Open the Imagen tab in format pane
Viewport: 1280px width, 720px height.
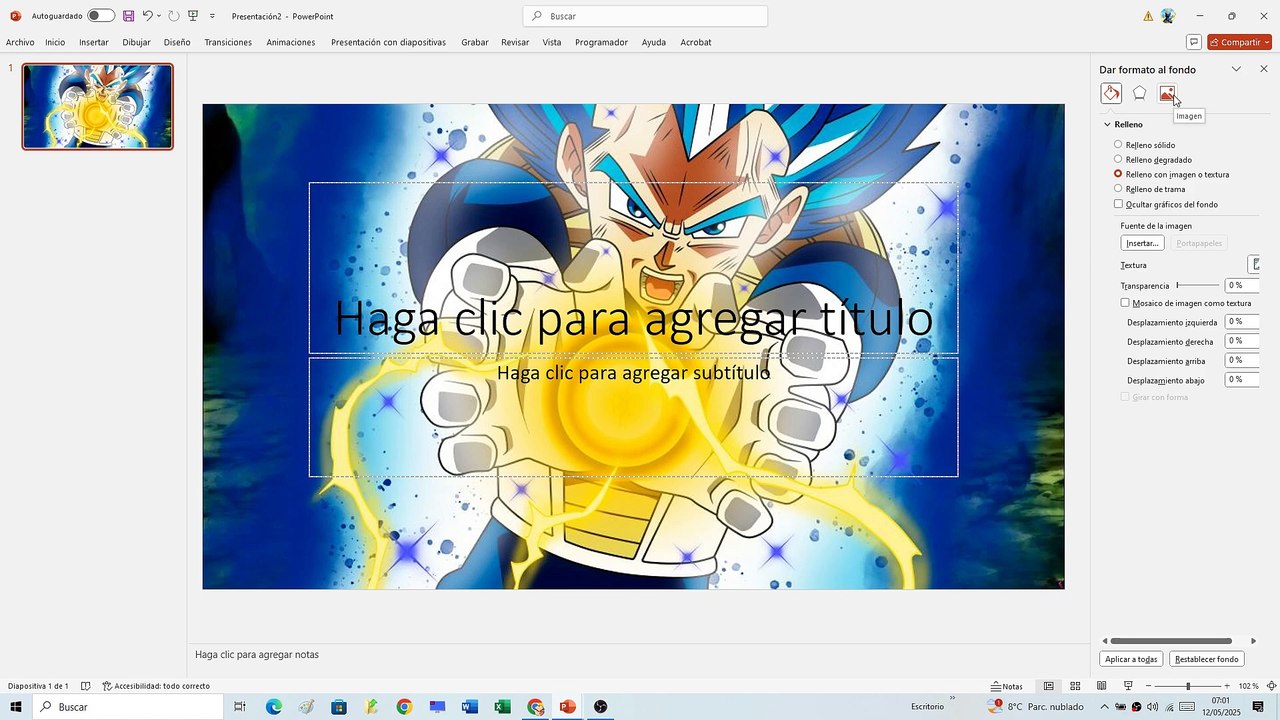(1167, 93)
